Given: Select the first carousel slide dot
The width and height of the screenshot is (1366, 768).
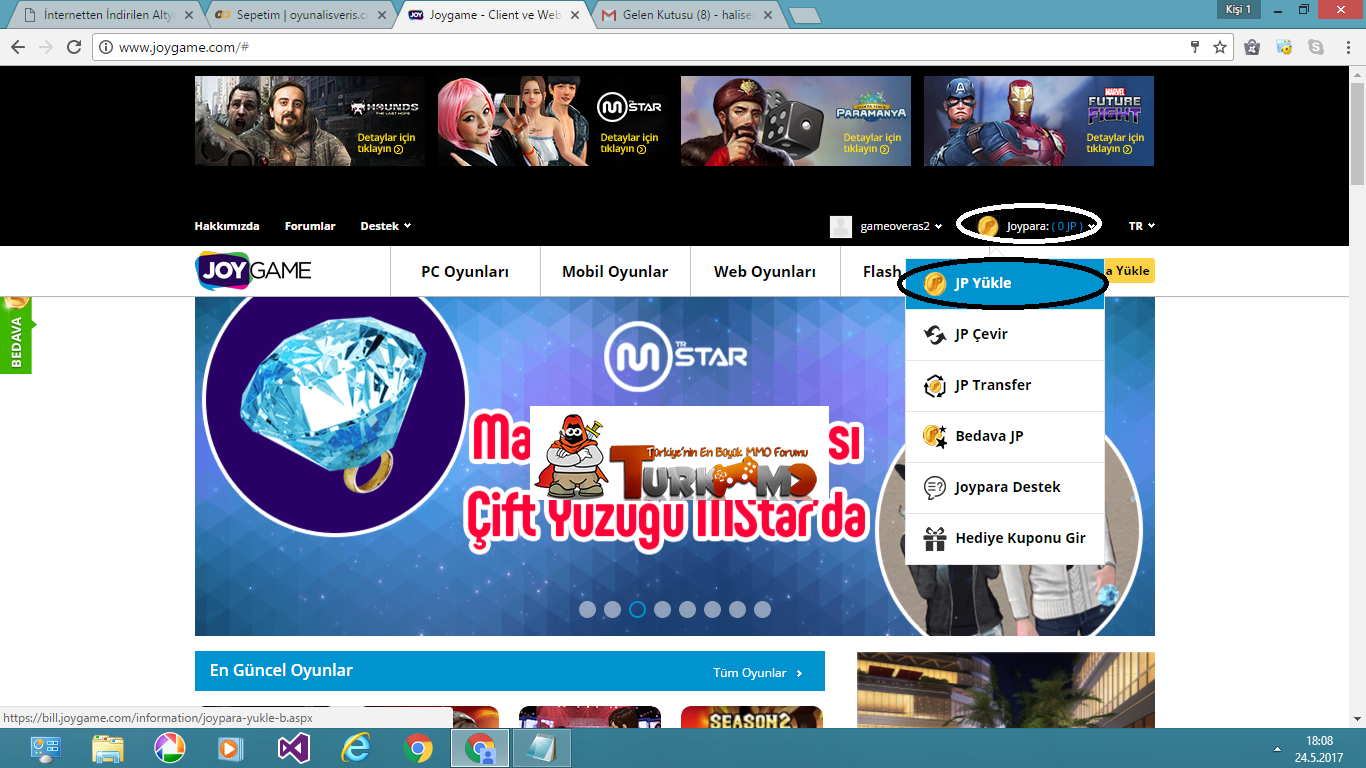Looking at the screenshot, I should point(587,609).
